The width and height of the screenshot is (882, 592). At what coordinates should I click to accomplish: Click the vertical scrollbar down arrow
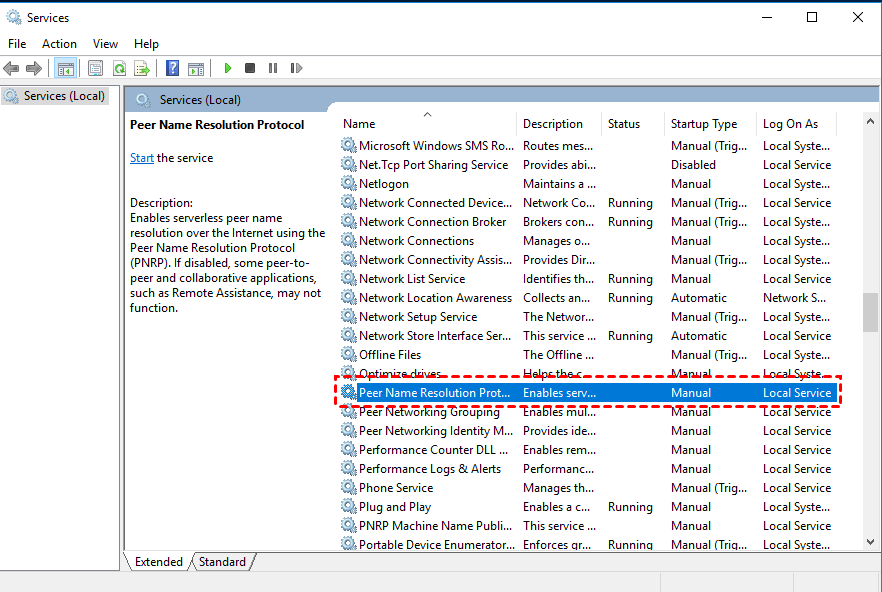871,541
